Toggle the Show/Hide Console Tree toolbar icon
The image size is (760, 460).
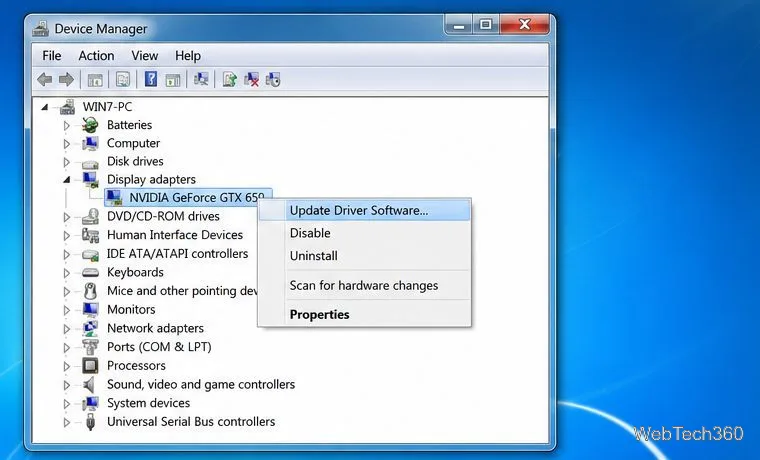coord(95,80)
